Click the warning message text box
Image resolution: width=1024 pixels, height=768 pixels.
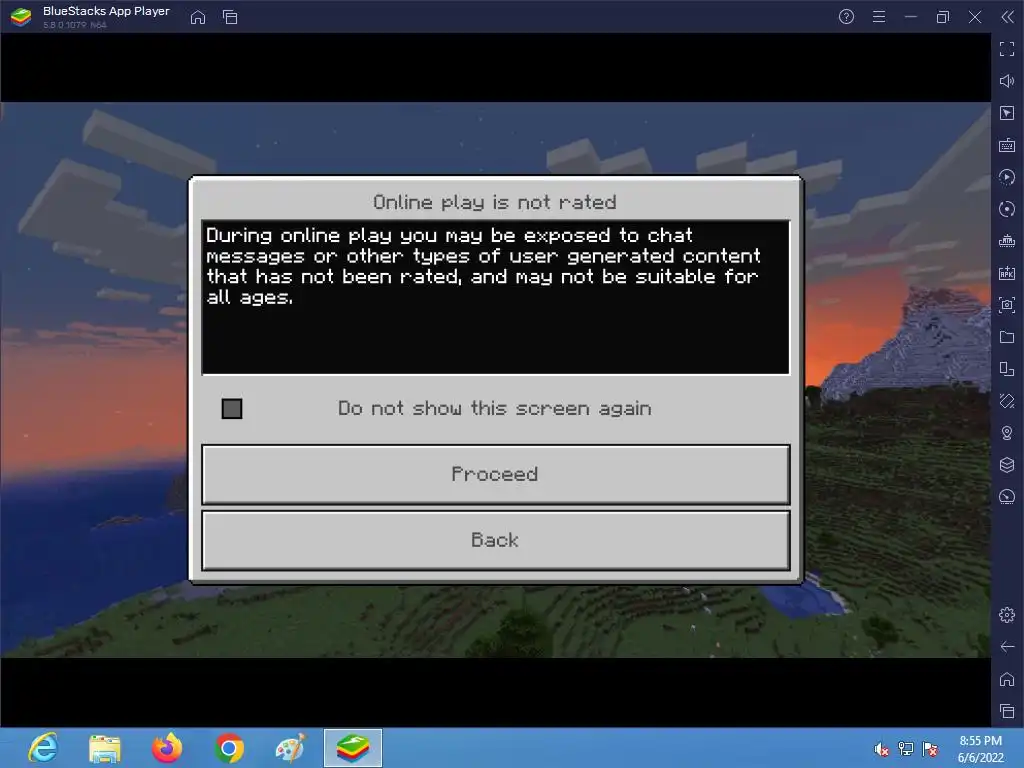(496, 297)
